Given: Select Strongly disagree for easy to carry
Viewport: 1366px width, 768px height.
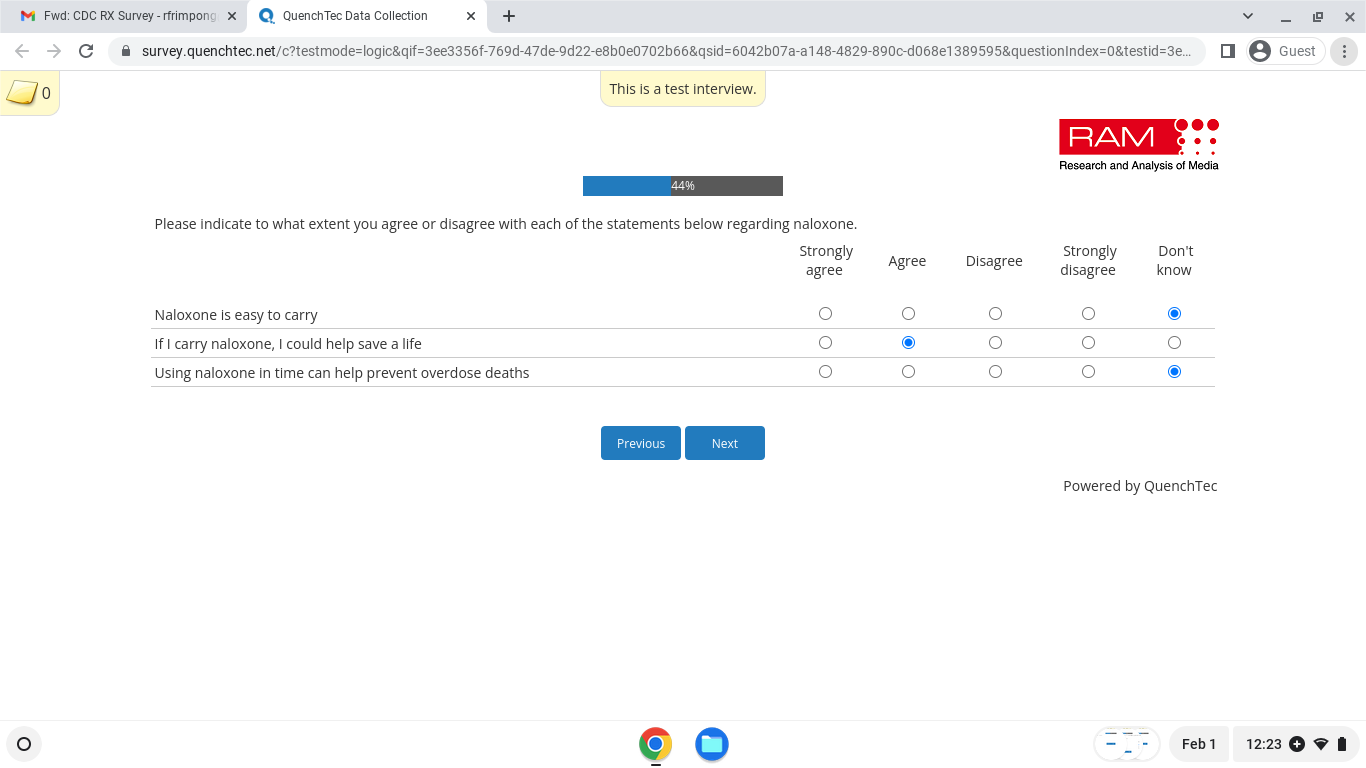Looking at the screenshot, I should coord(1088,314).
